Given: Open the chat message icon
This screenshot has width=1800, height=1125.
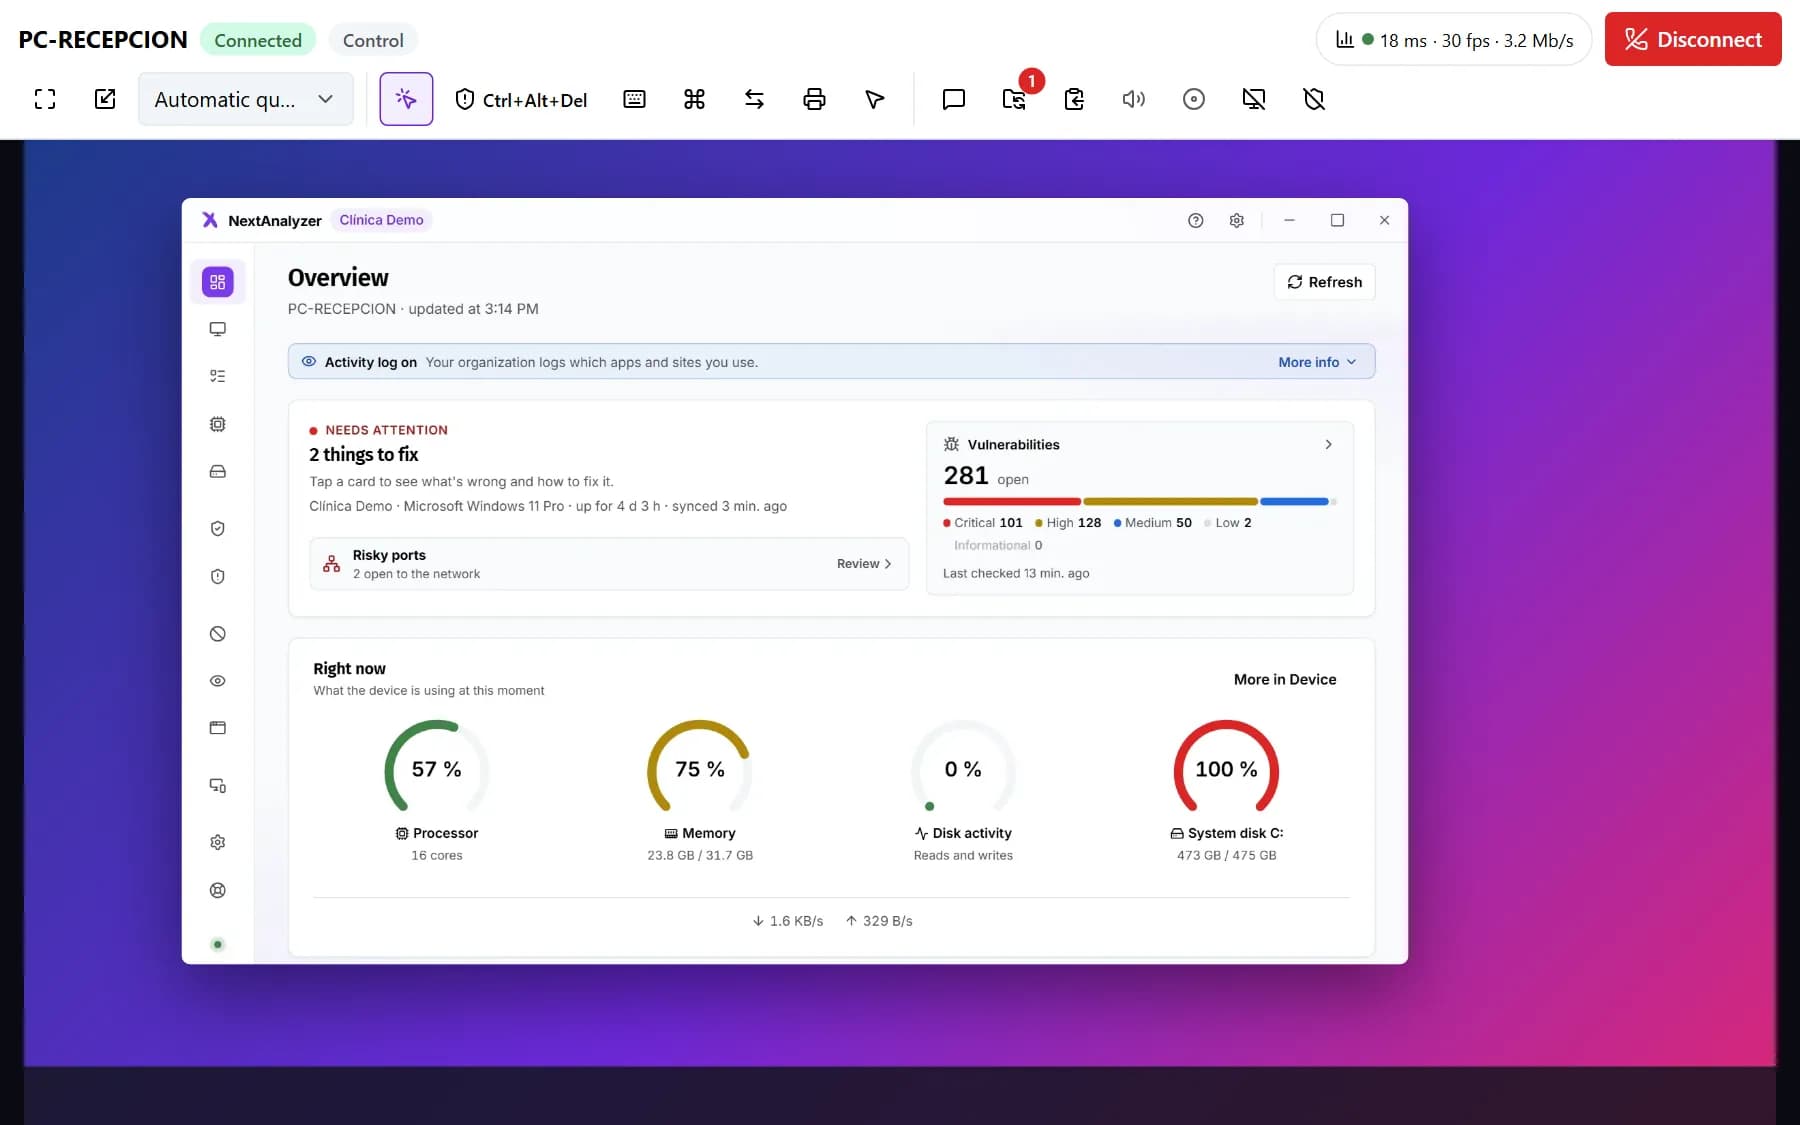Looking at the screenshot, I should [954, 99].
